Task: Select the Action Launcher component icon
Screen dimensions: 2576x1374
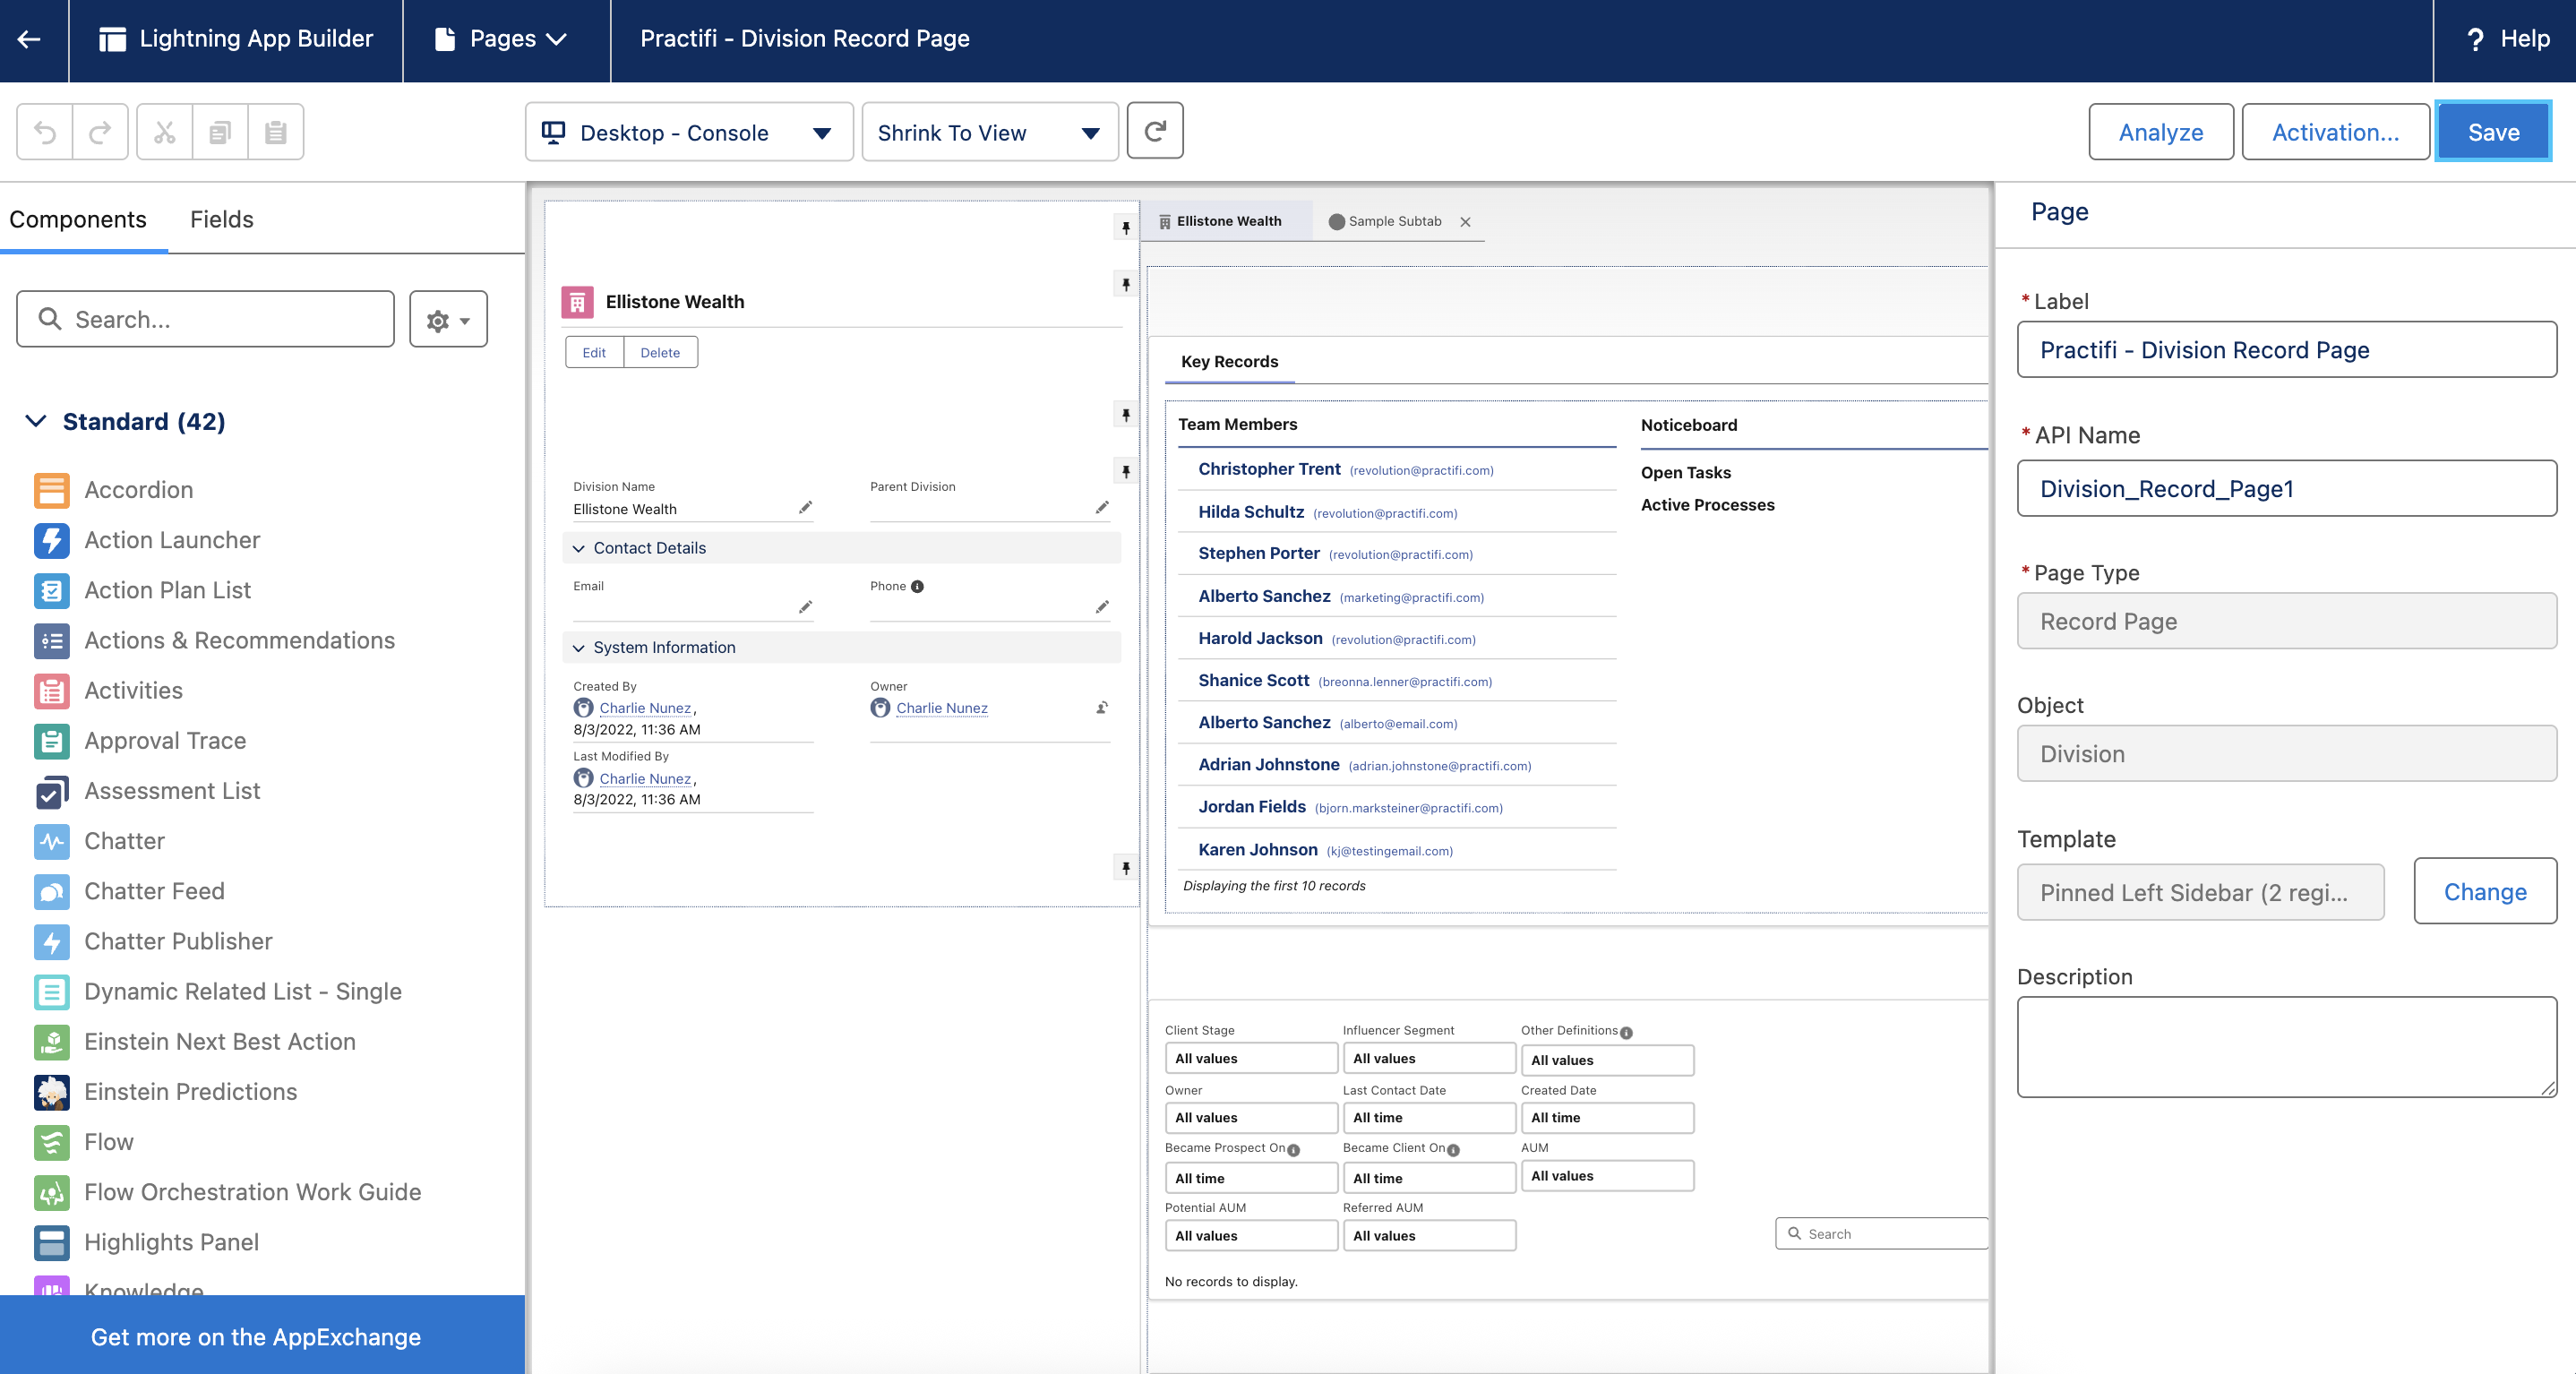Action: pyautogui.click(x=52, y=540)
